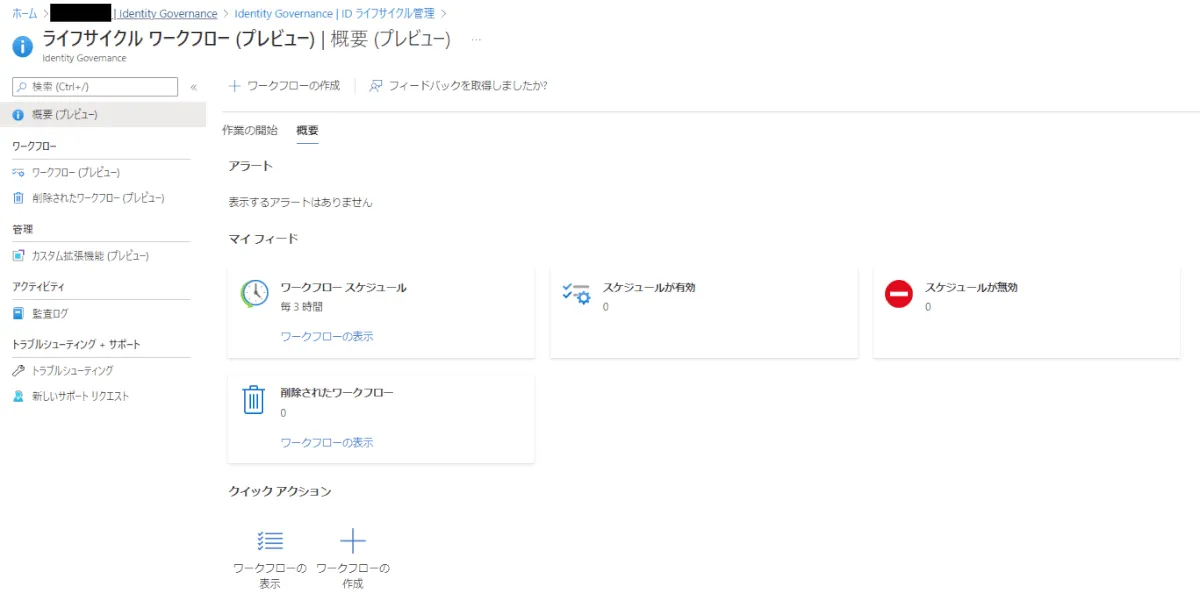Open 概要 (プレビュー) in sidebar
The width and height of the screenshot is (1200, 615).
pos(103,115)
